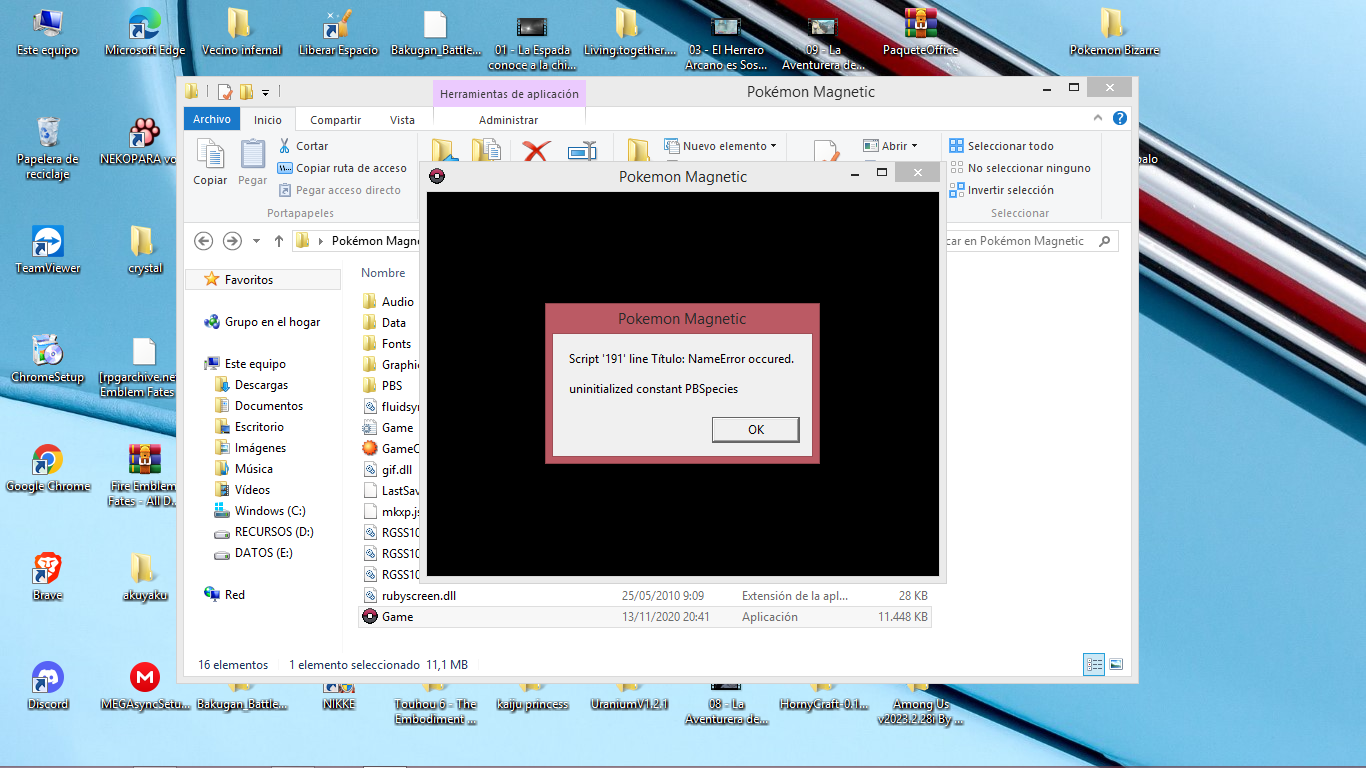Click the Cortar scissors icon
Screen dimensions: 1366x768
click(285, 146)
